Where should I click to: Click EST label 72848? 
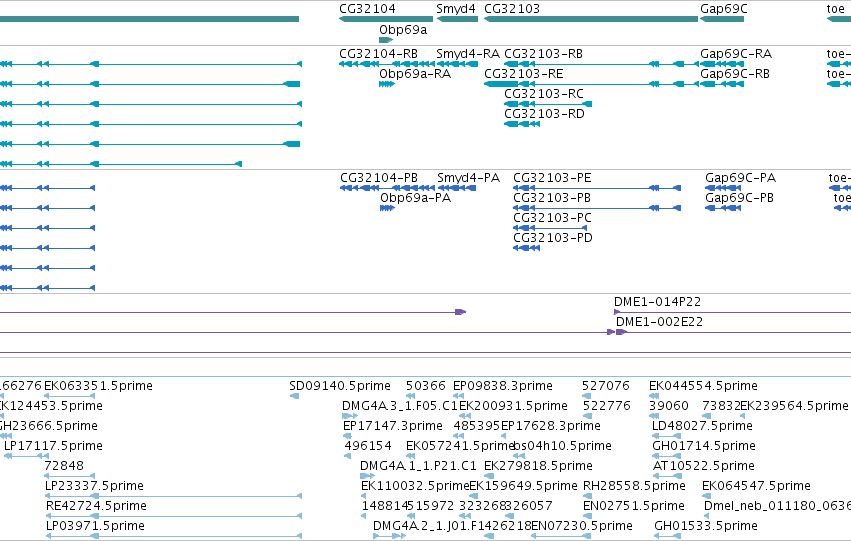coord(63,466)
